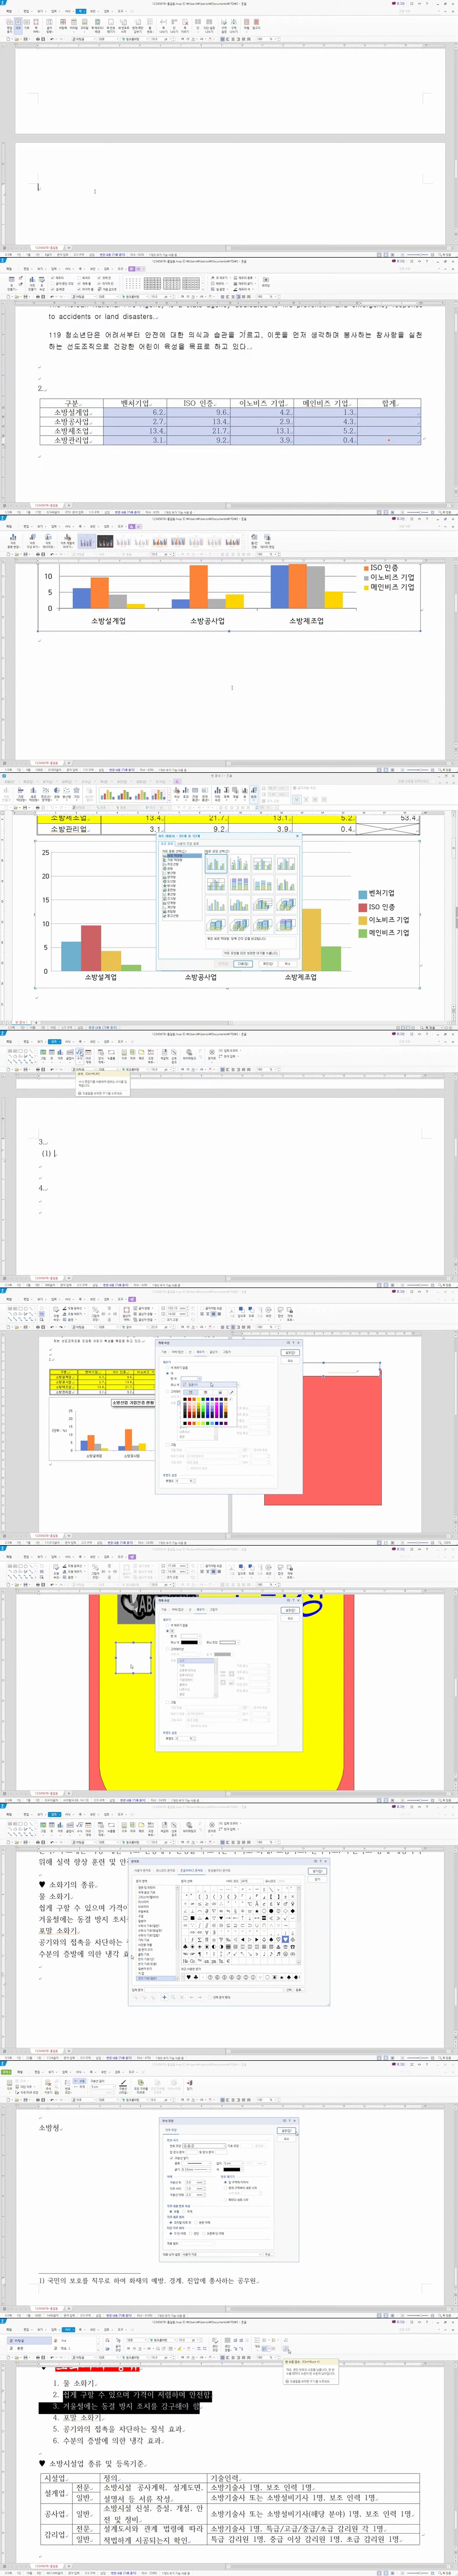Pick the eyedropper icon in color palette
This screenshot has width=458, height=2576.
pyautogui.click(x=232, y=1392)
